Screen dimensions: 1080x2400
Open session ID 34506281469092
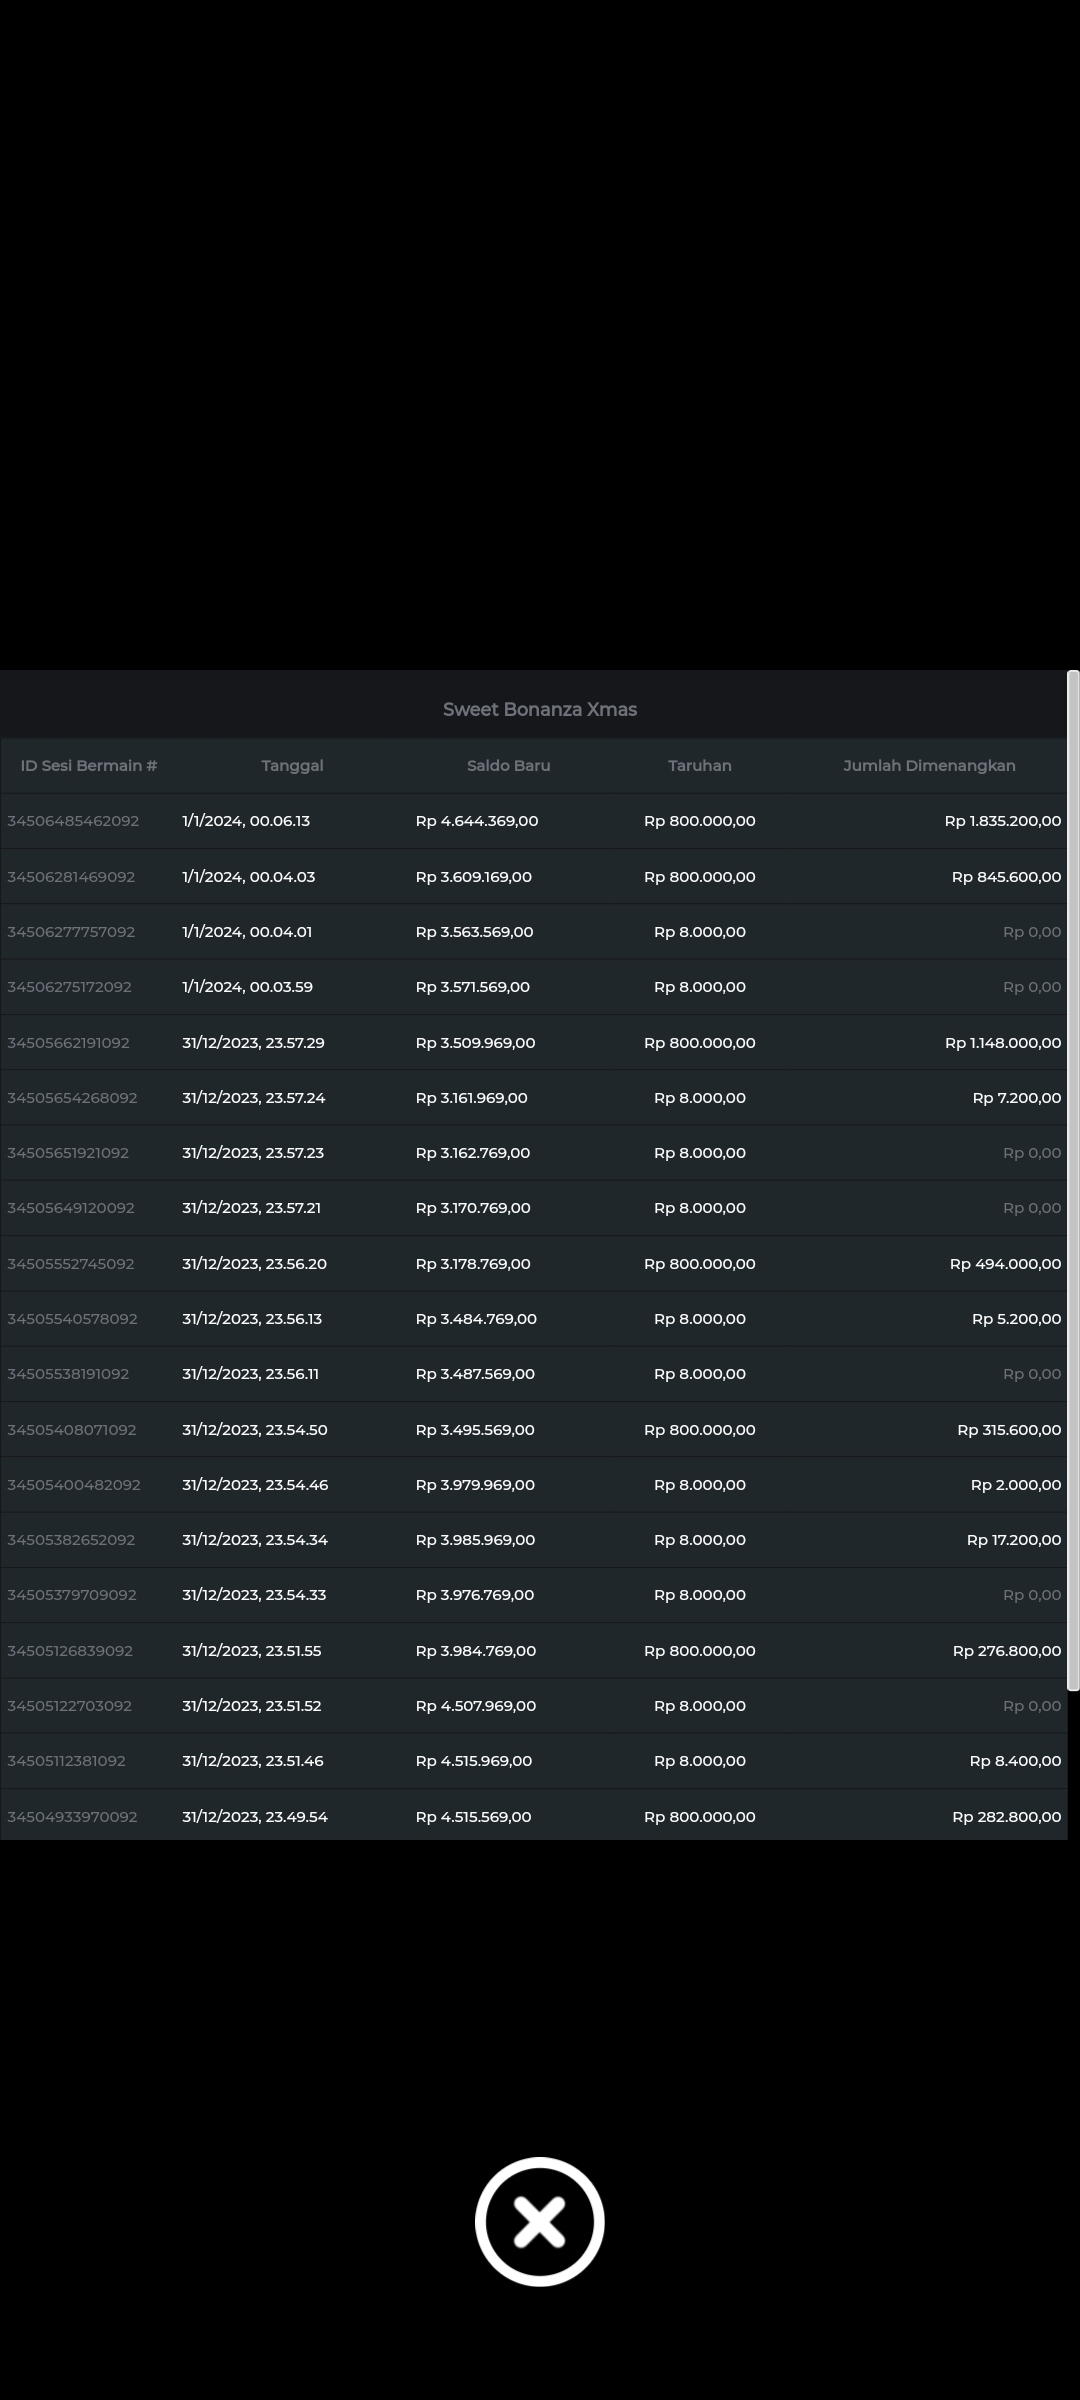(71, 877)
